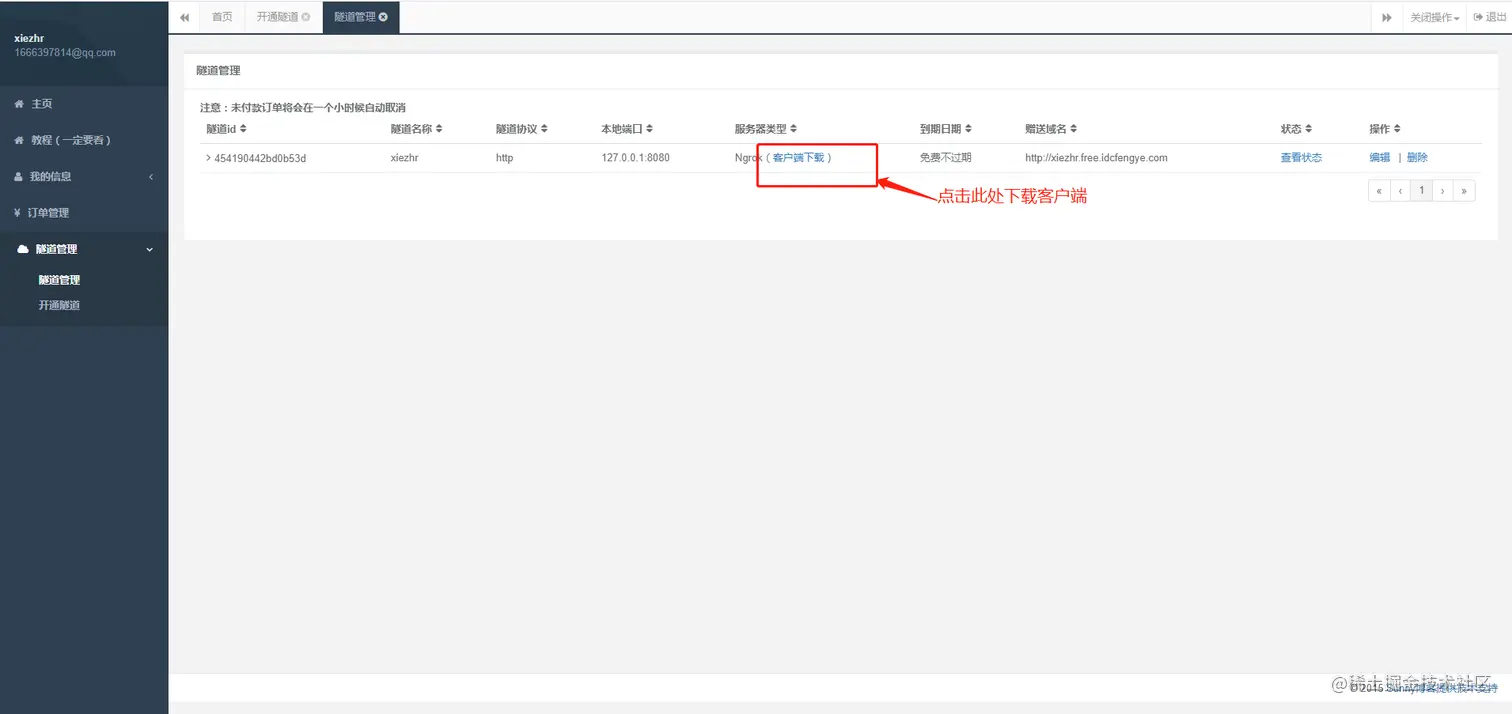The image size is (1512, 714).
Task: Open 主页 in the sidebar
Action: 84,104
